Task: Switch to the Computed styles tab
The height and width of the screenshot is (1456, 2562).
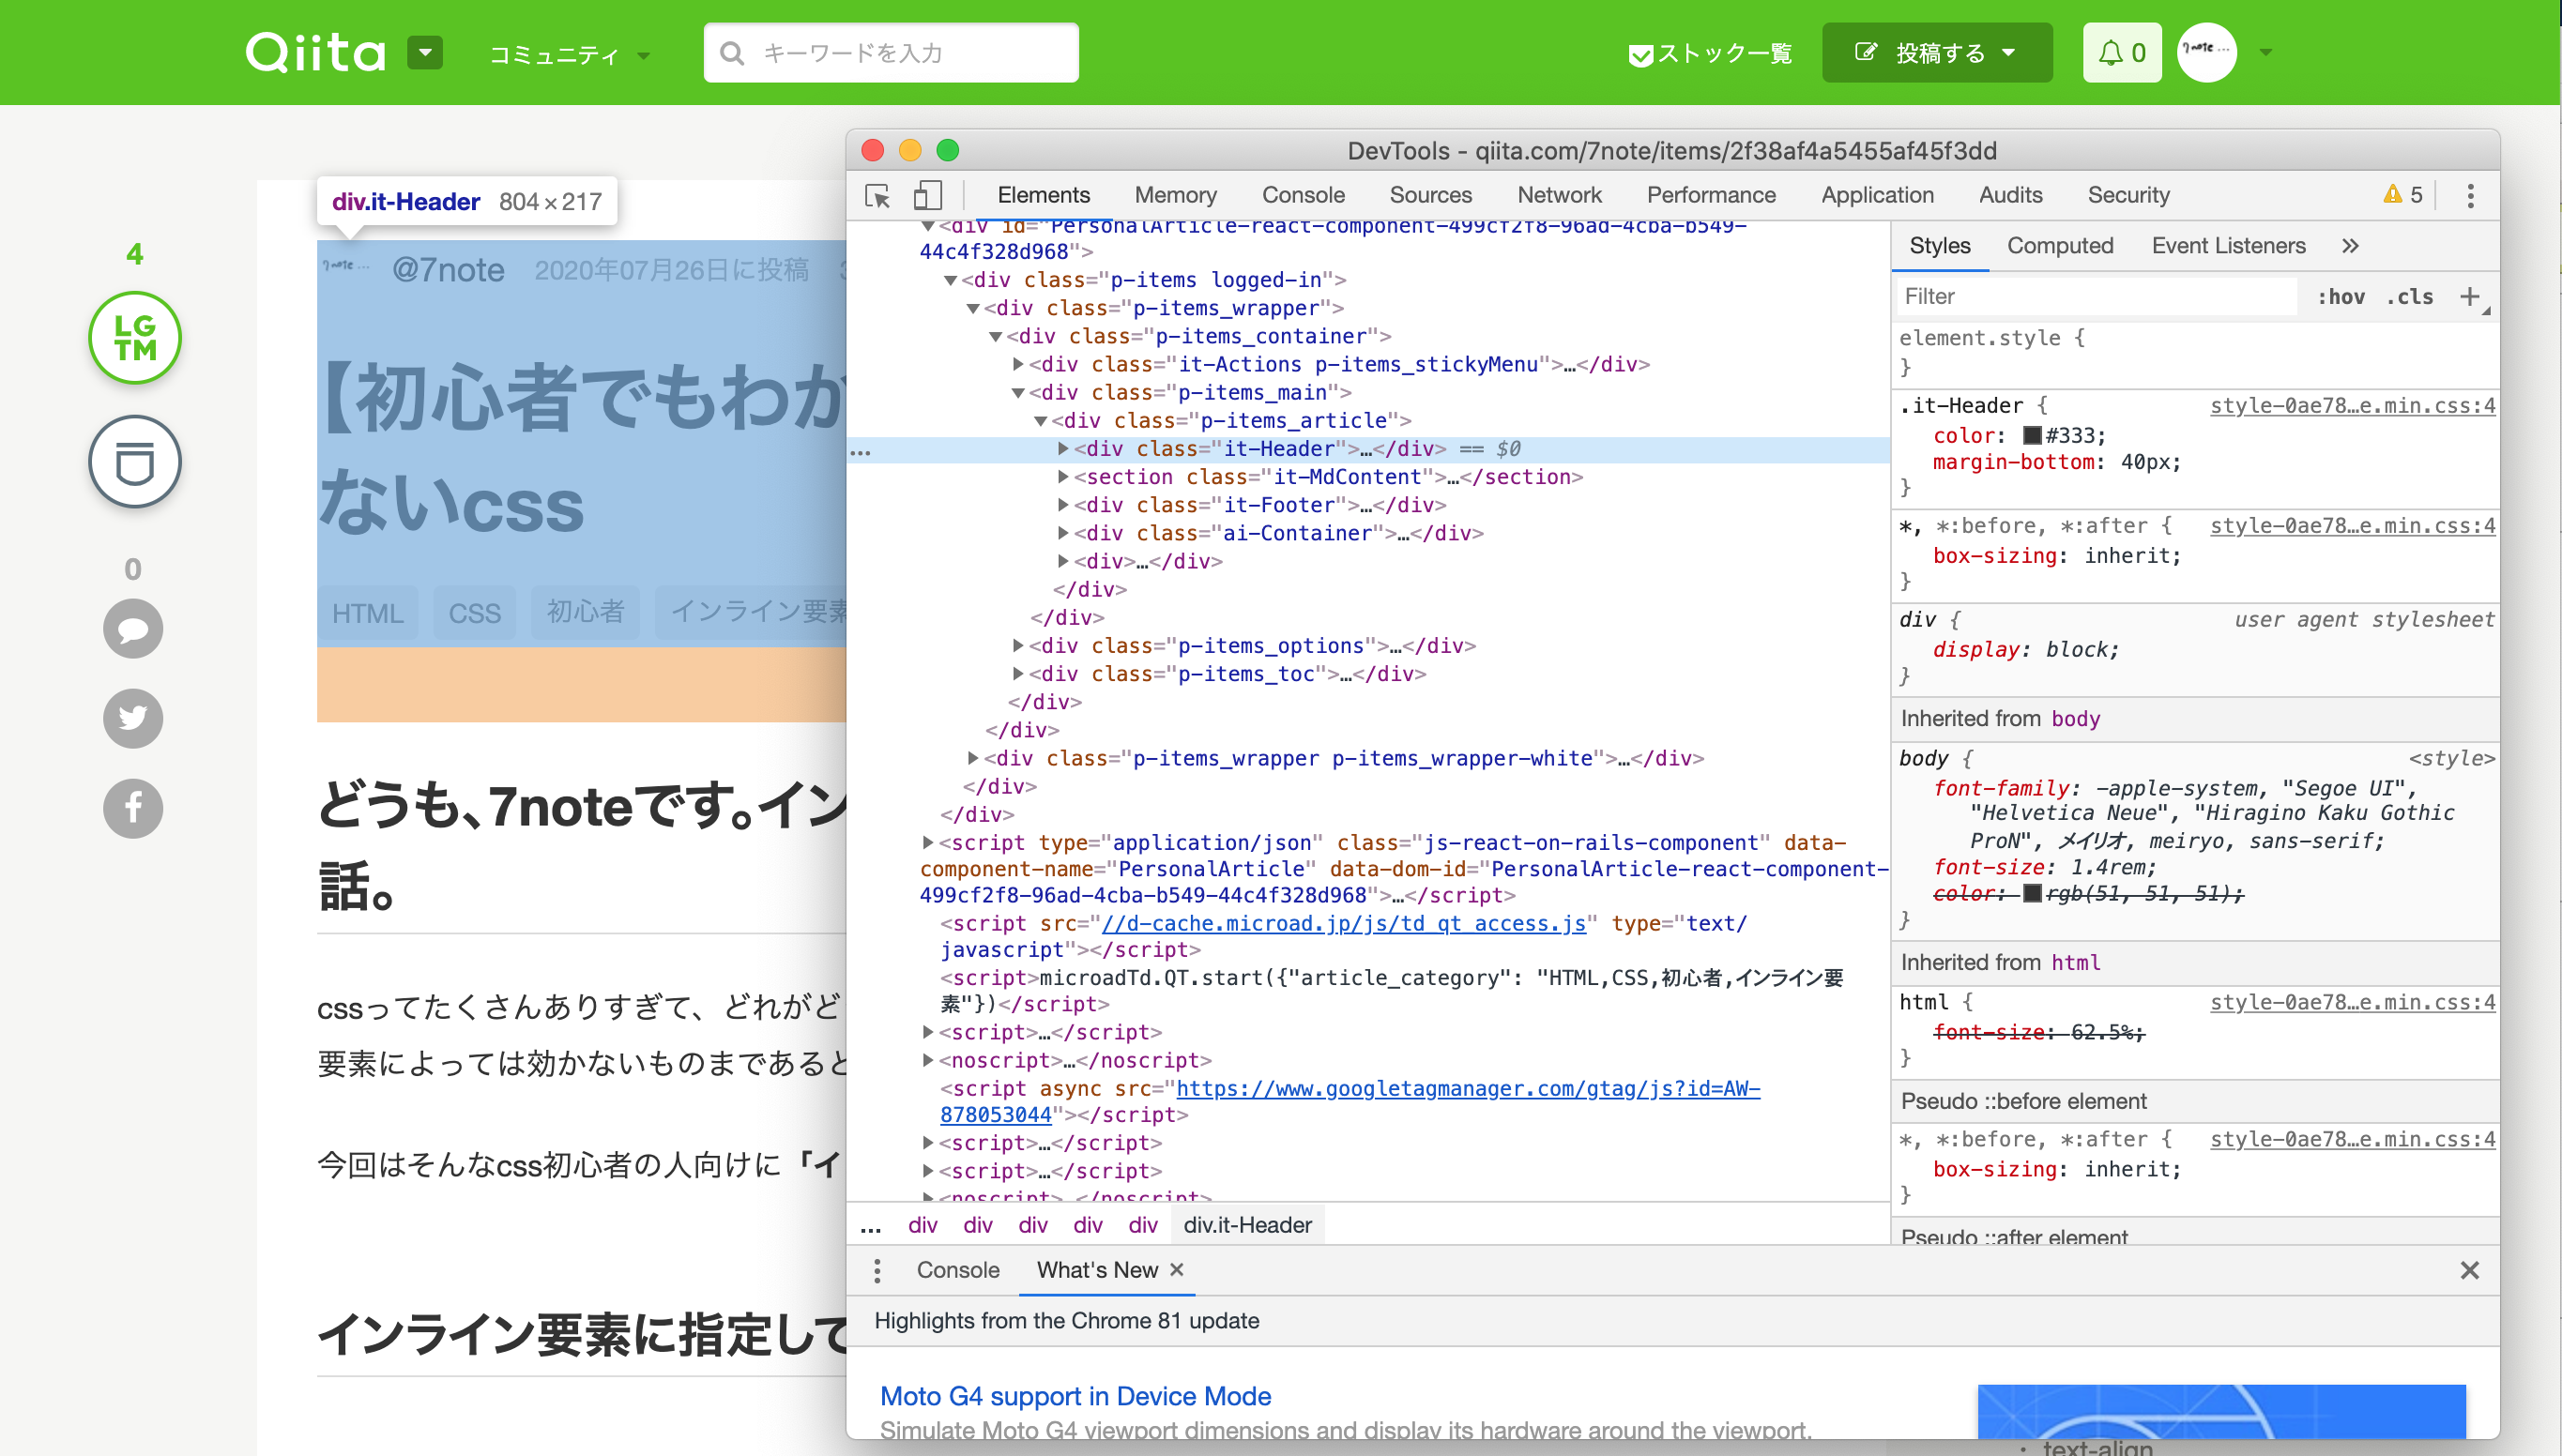Action: coord(2060,245)
